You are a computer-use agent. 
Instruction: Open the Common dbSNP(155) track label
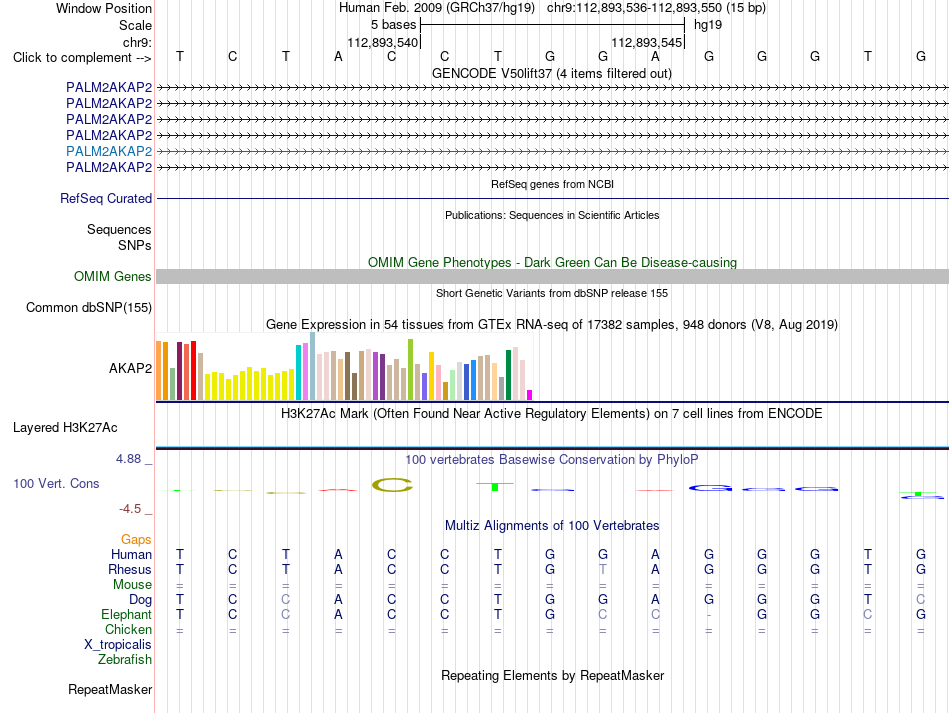[89, 308]
